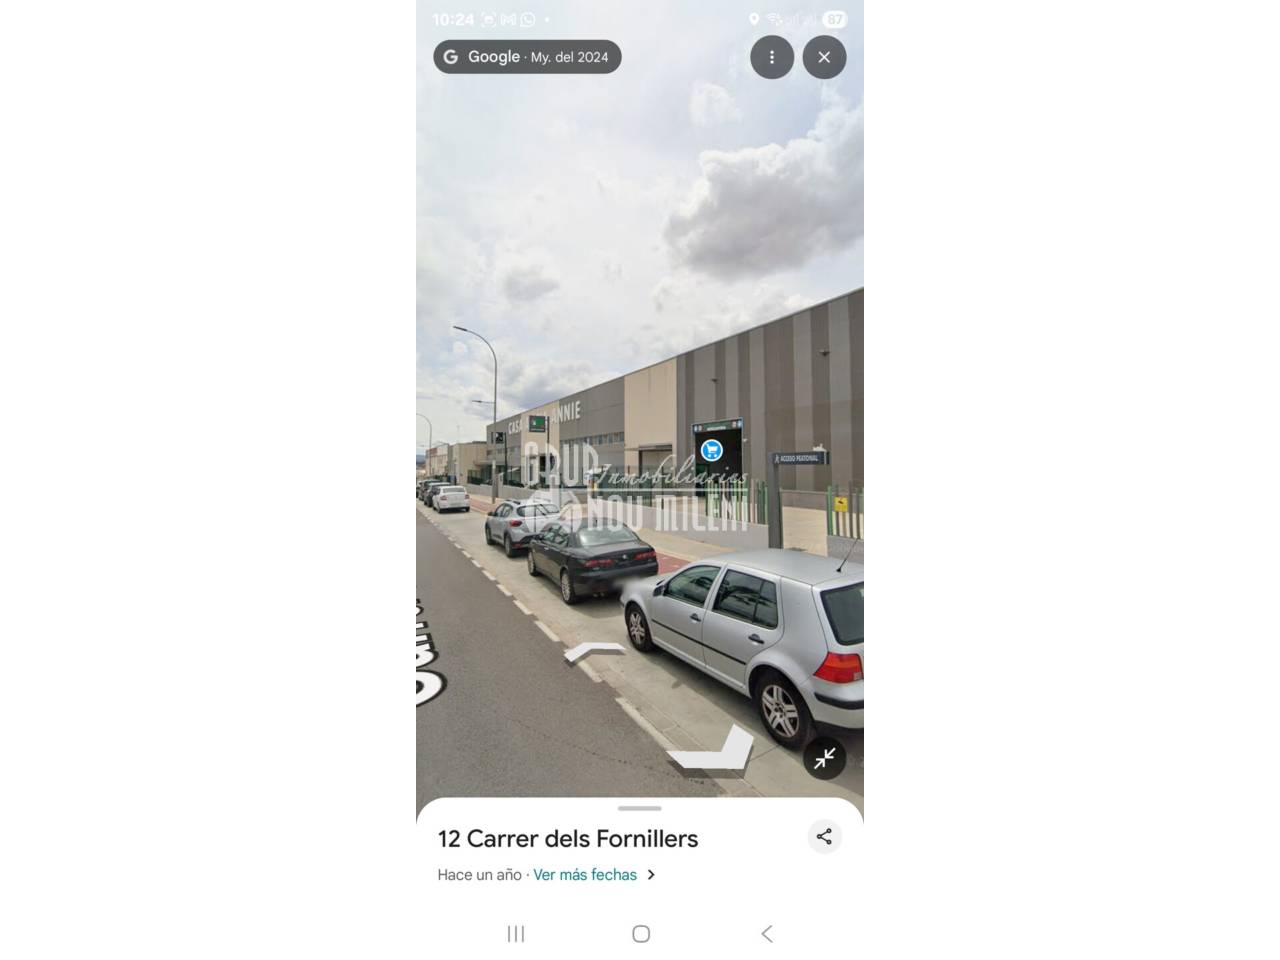
Task: Tap the Android back navigation button
Action: (x=767, y=933)
